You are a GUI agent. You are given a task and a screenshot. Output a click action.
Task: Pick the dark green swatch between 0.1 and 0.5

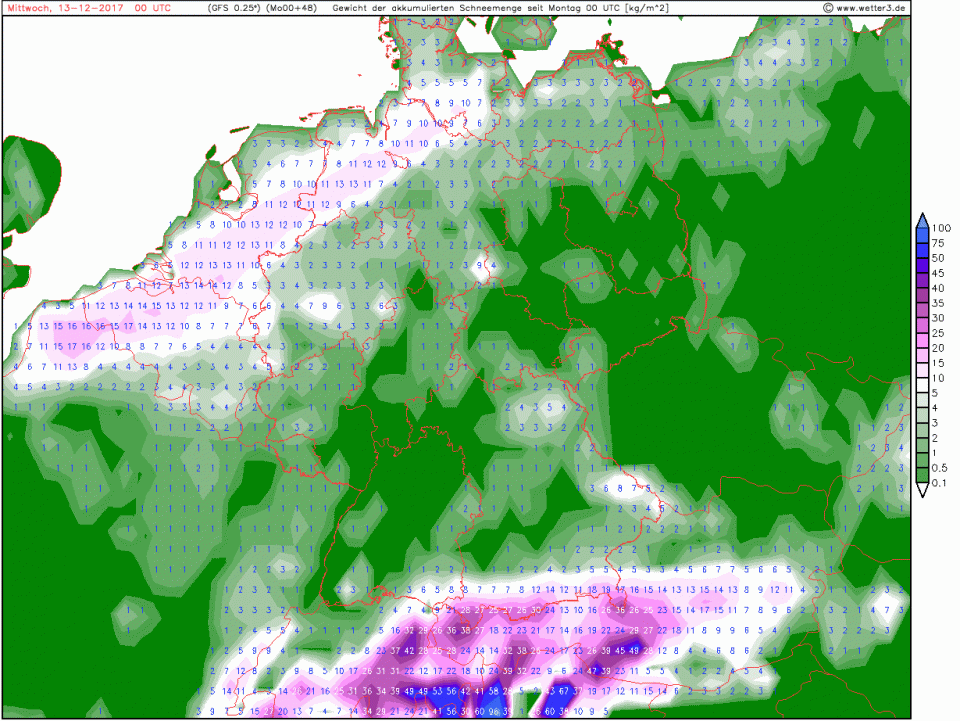click(921, 476)
